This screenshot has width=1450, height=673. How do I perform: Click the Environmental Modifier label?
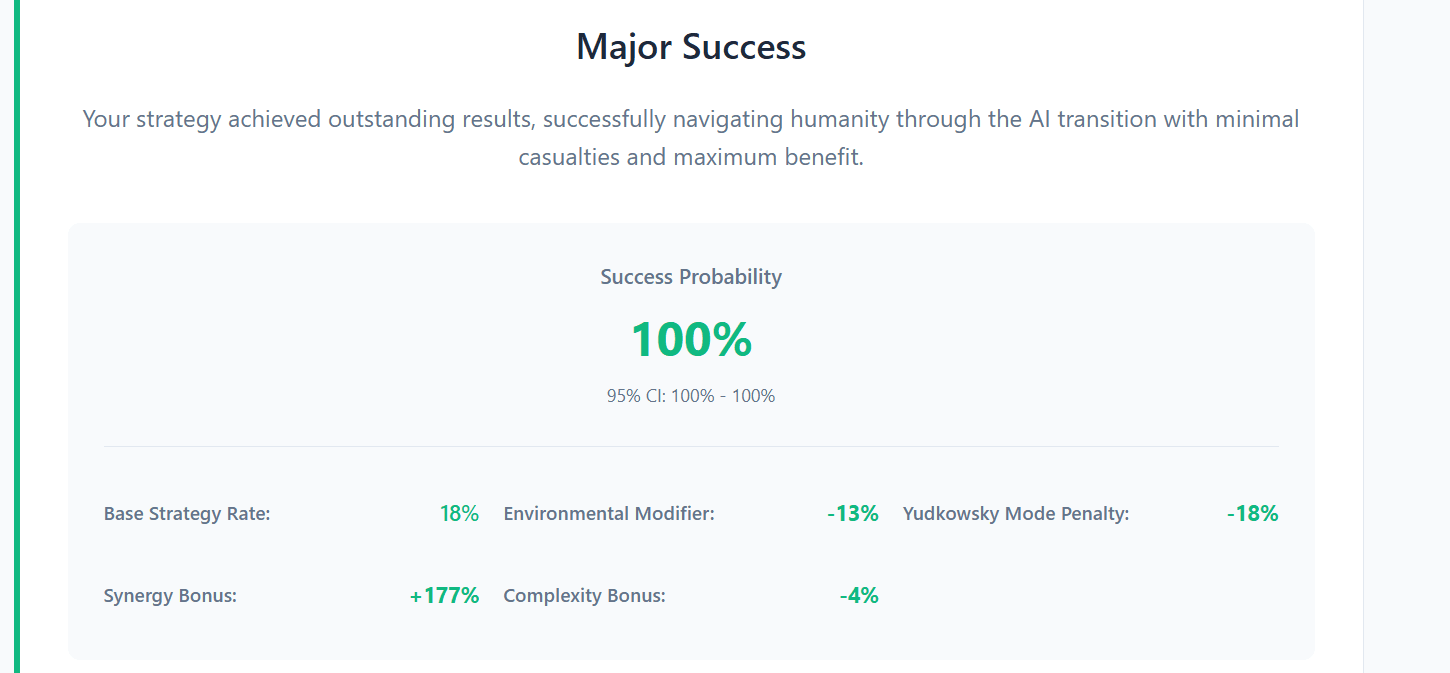click(x=609, y=514)
